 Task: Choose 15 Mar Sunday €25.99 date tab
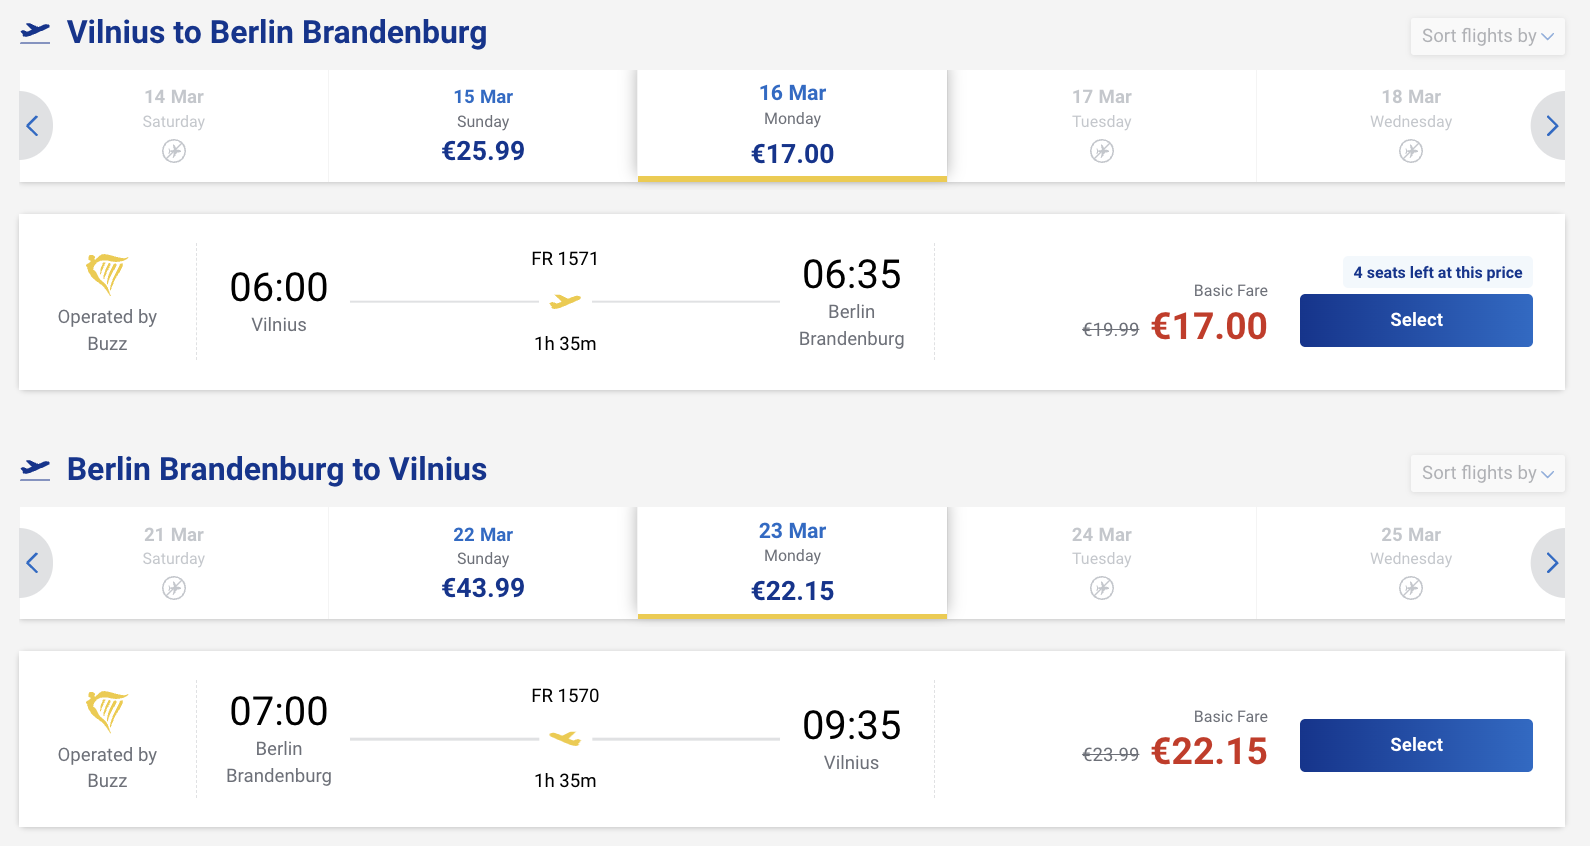click(483, 126)
